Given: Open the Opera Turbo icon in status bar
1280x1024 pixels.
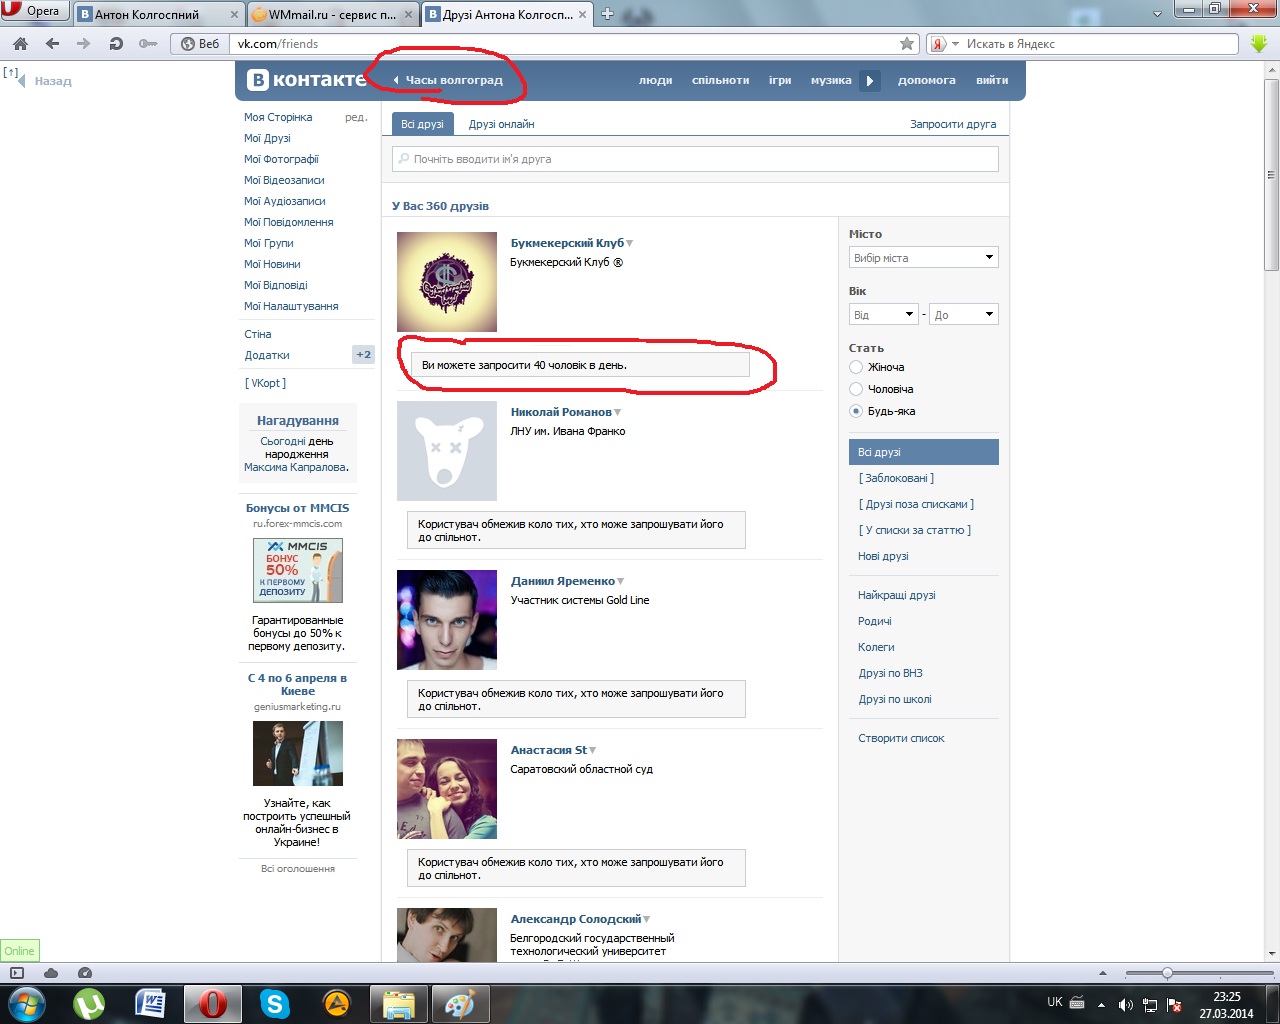Looking at the screenshot, I should tap(85, 973).
